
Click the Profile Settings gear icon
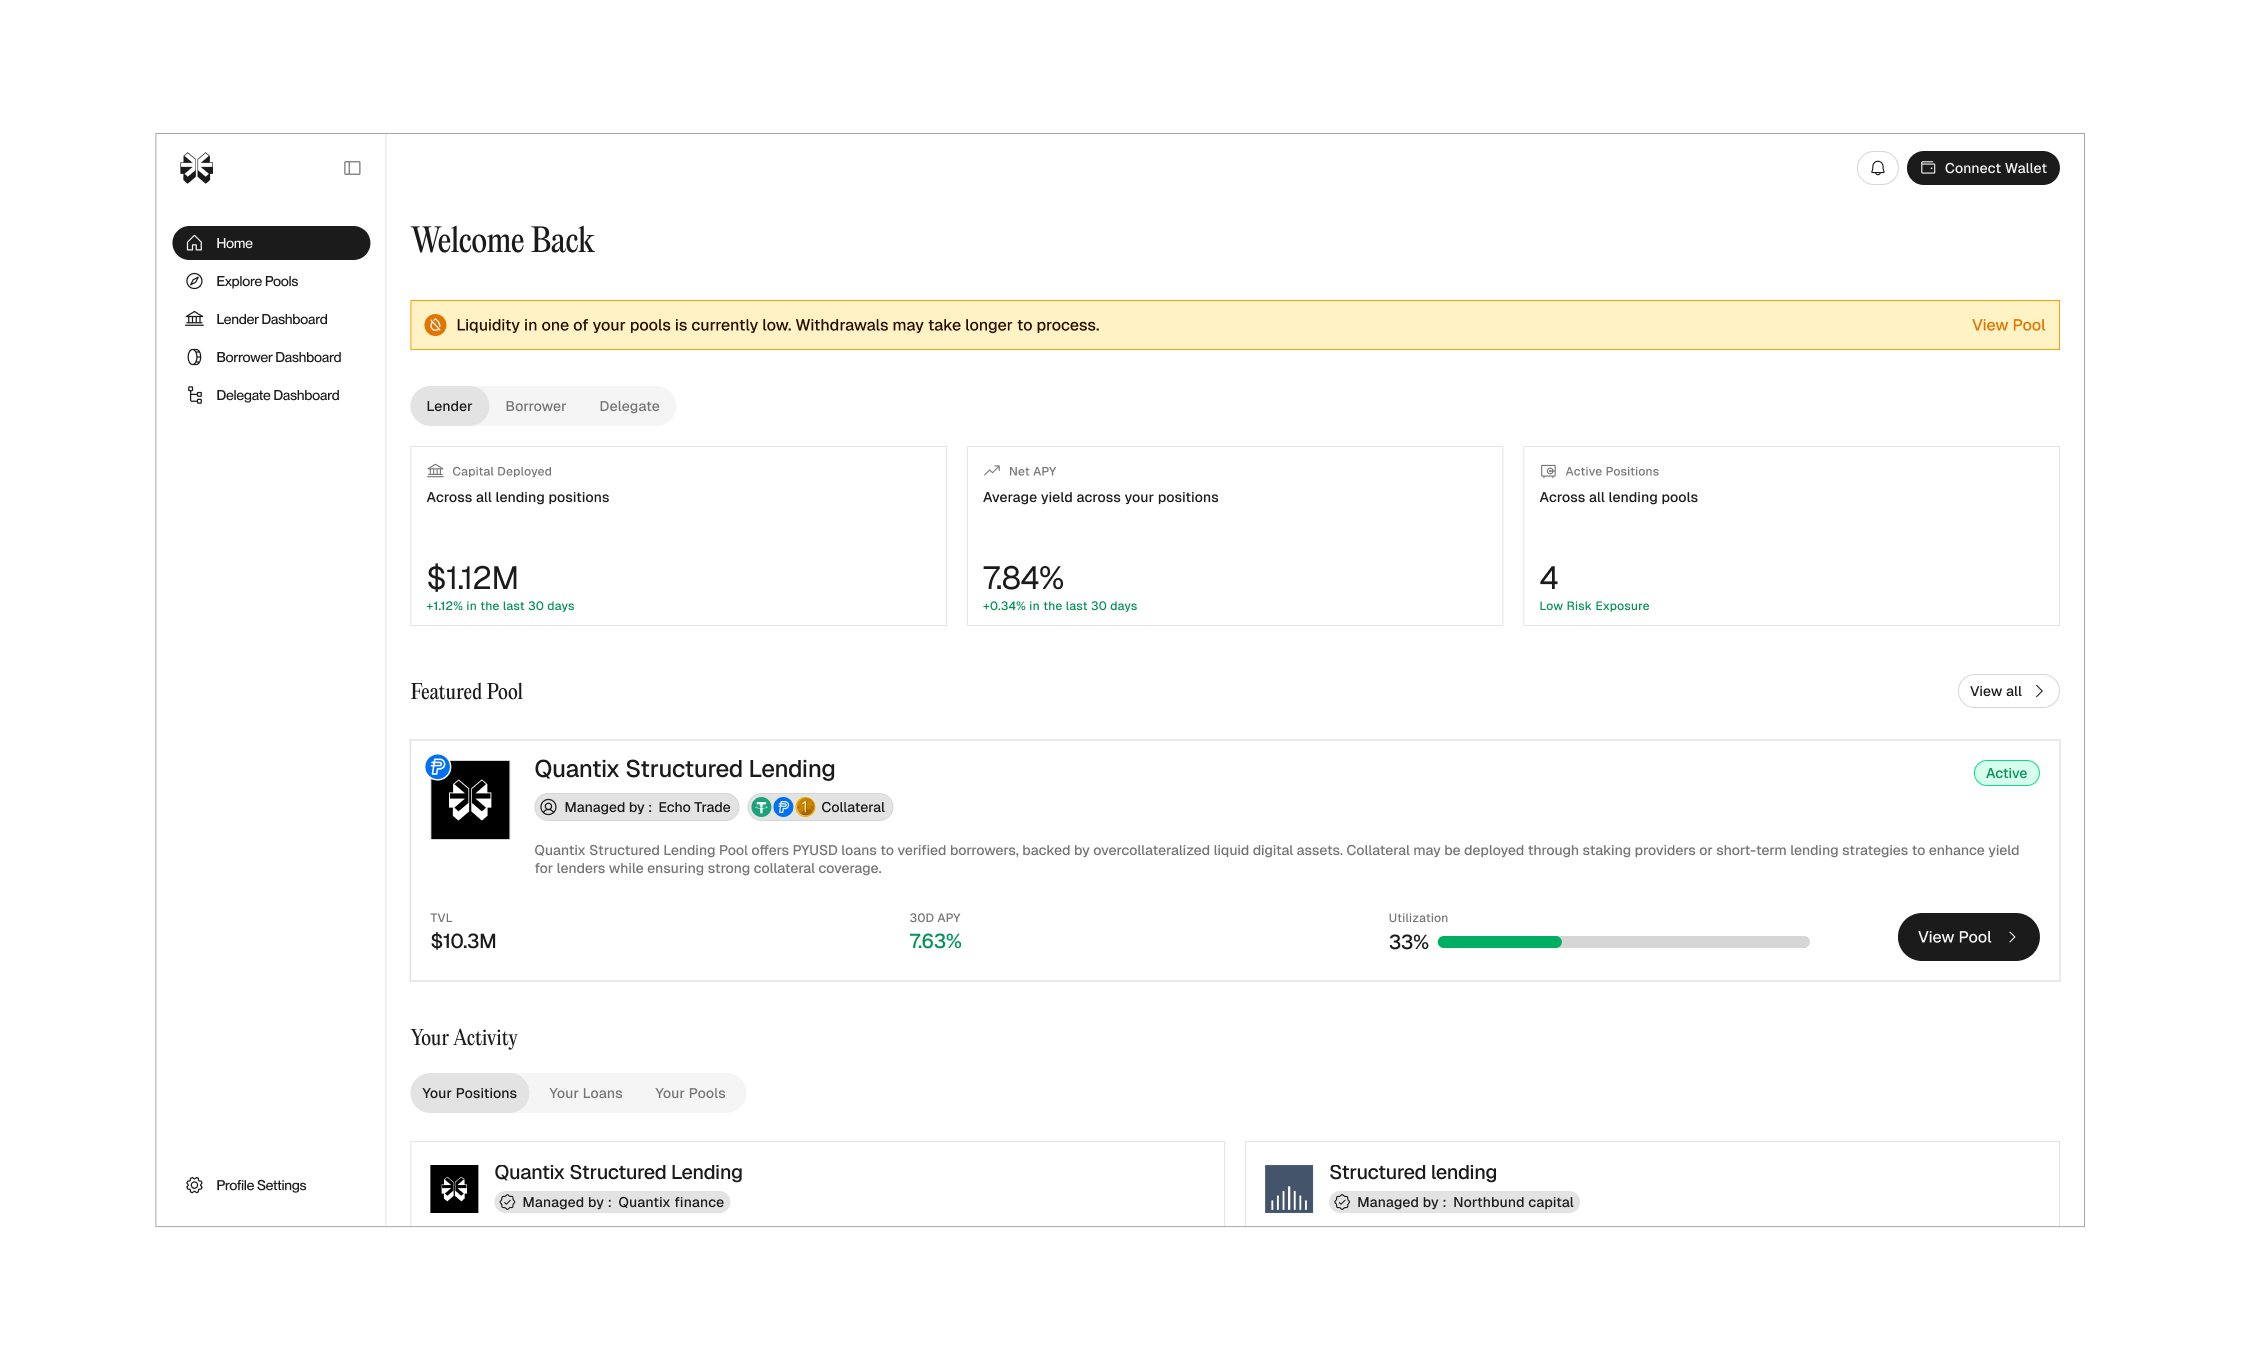[195, 1185]
